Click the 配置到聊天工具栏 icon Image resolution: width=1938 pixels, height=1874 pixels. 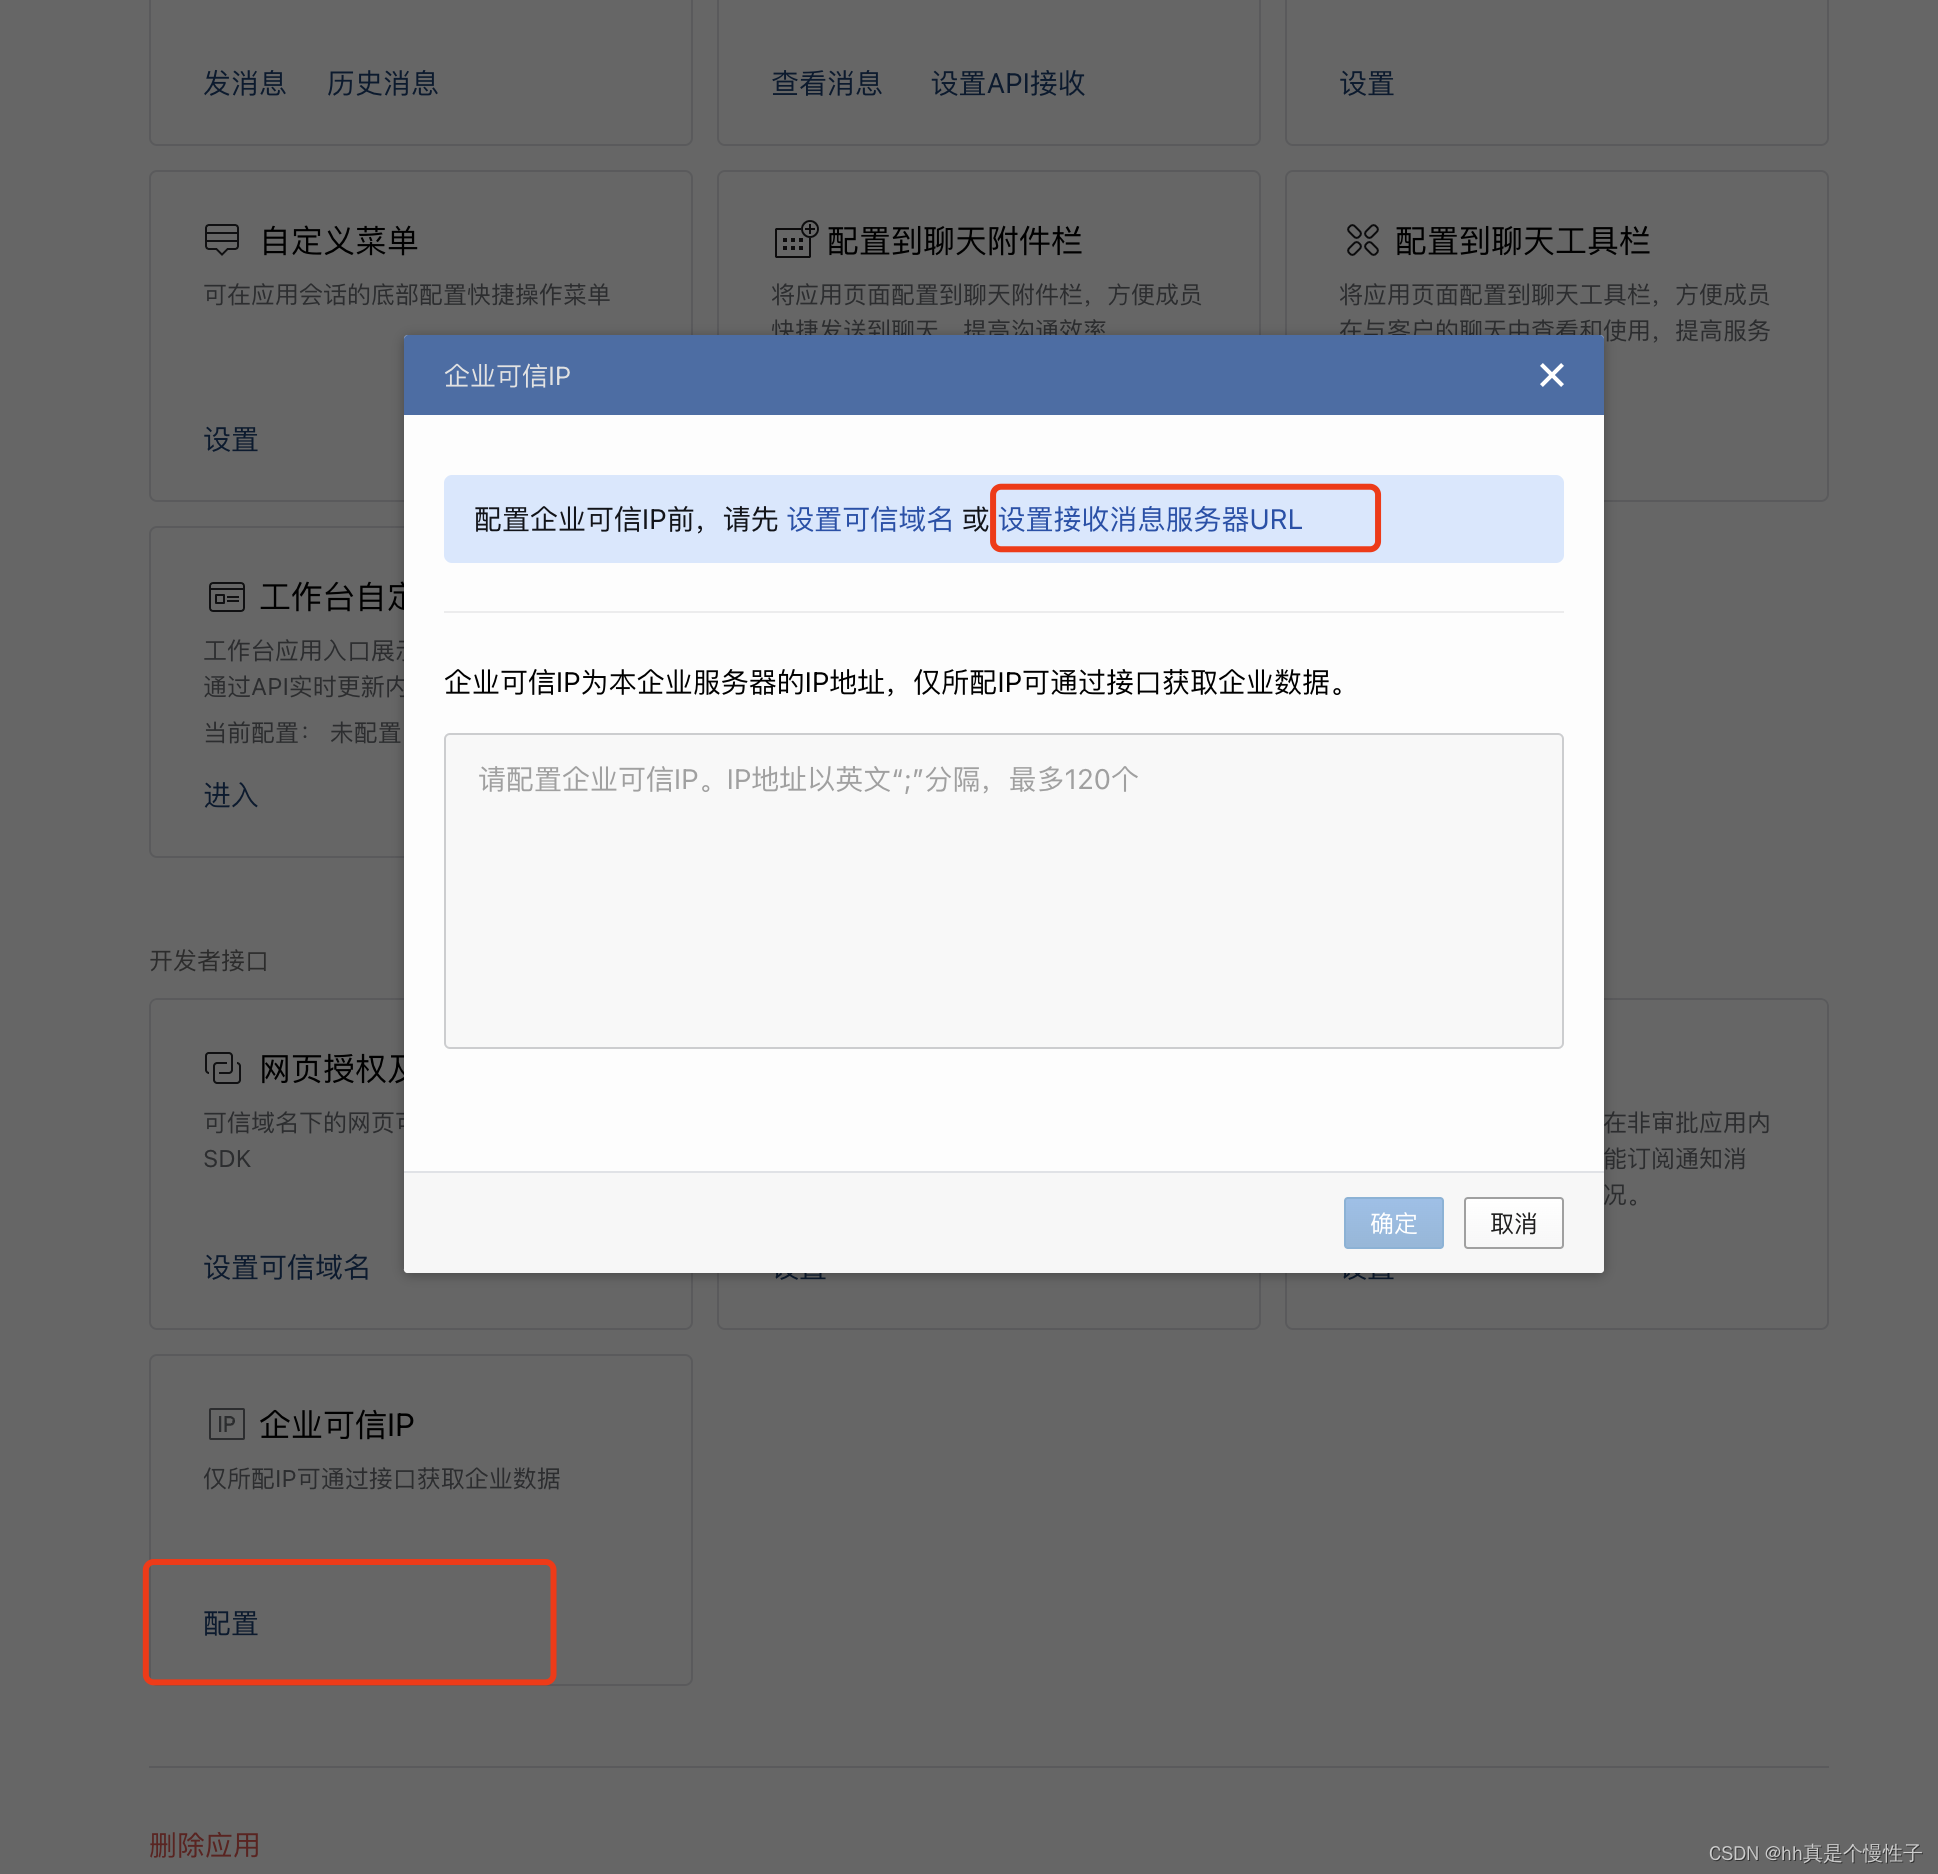click(x=1362, y=240)
